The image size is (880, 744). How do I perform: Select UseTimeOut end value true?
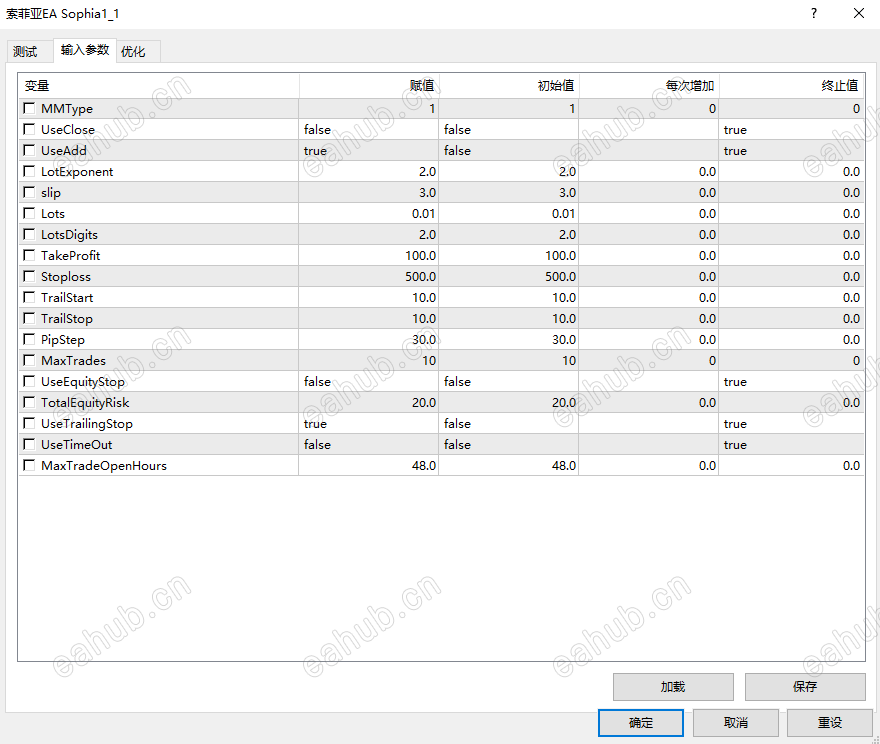(791, 444)
